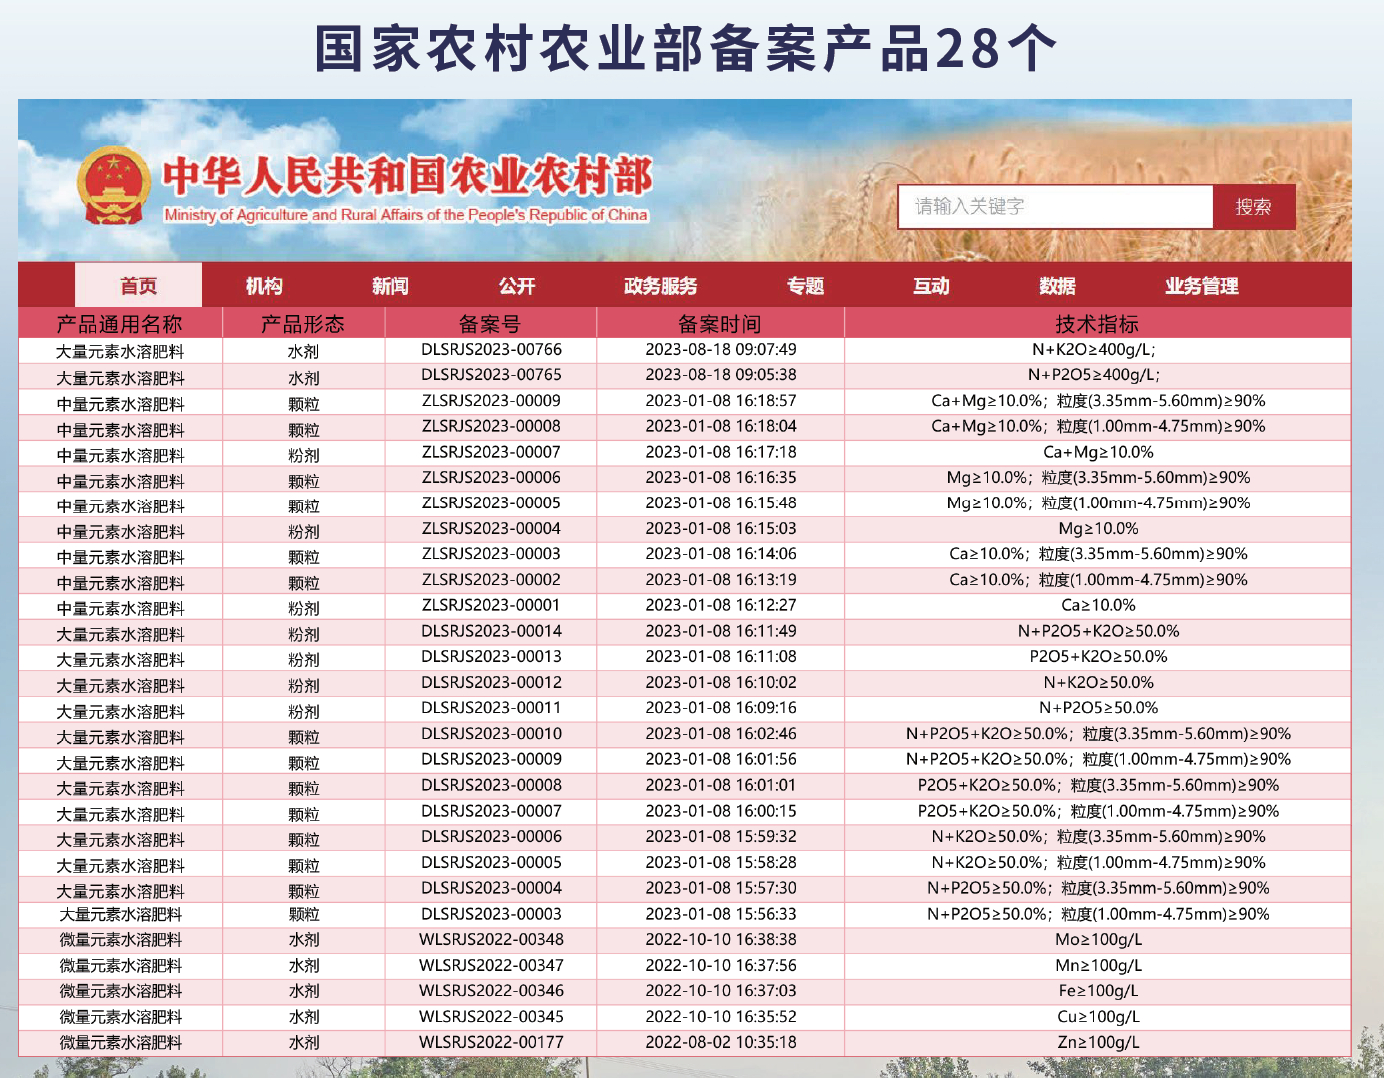Select record number DLSRJS2023-00011
Image resolution: width=1384 pixels, height=1078 pixels.
[x=491, y=707]
